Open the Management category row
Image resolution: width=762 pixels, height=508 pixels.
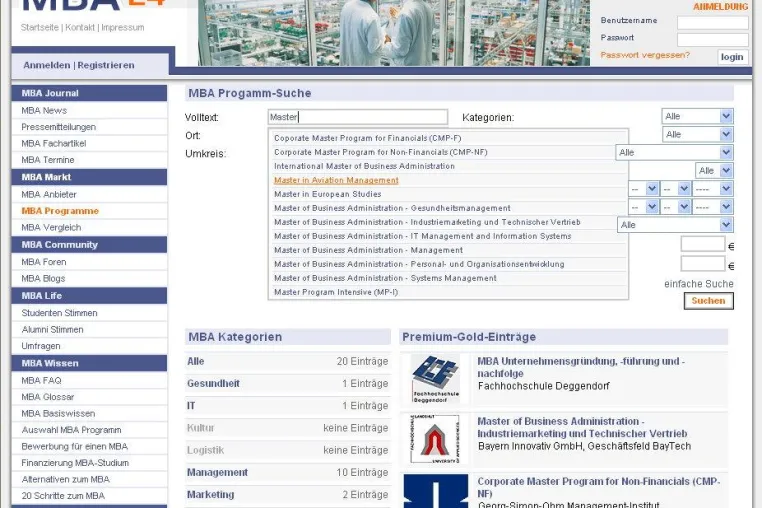click(x=288, y=473)
